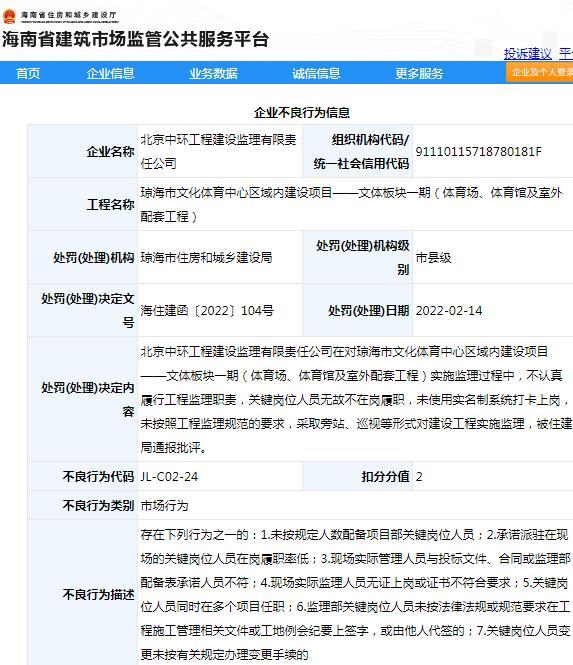Follow the 投诉建议 link
573x665 pixels.
(528, 54)
